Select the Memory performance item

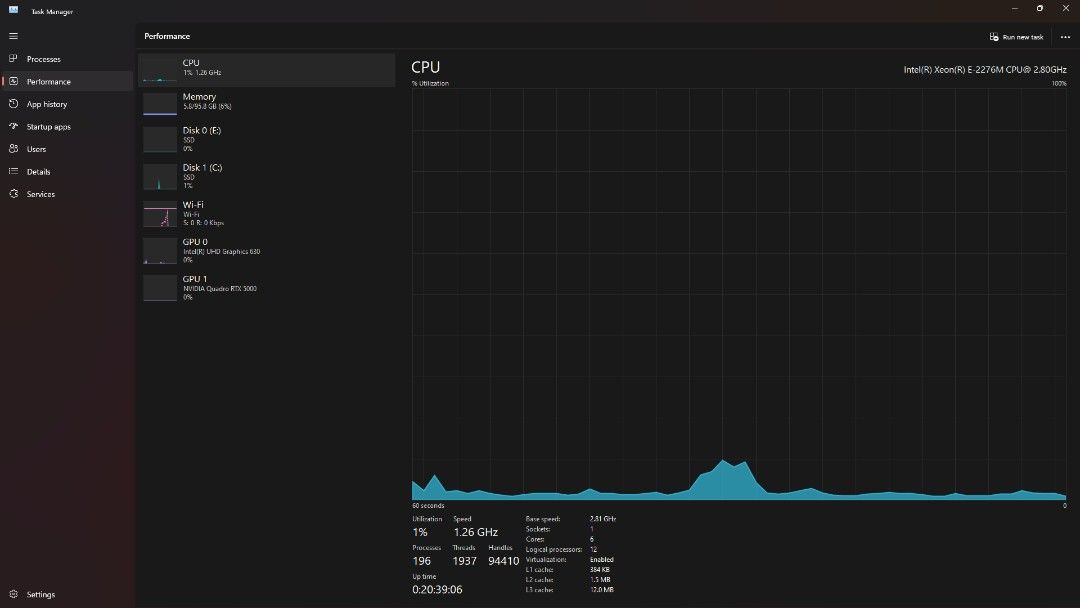click(x=266, y=102)
